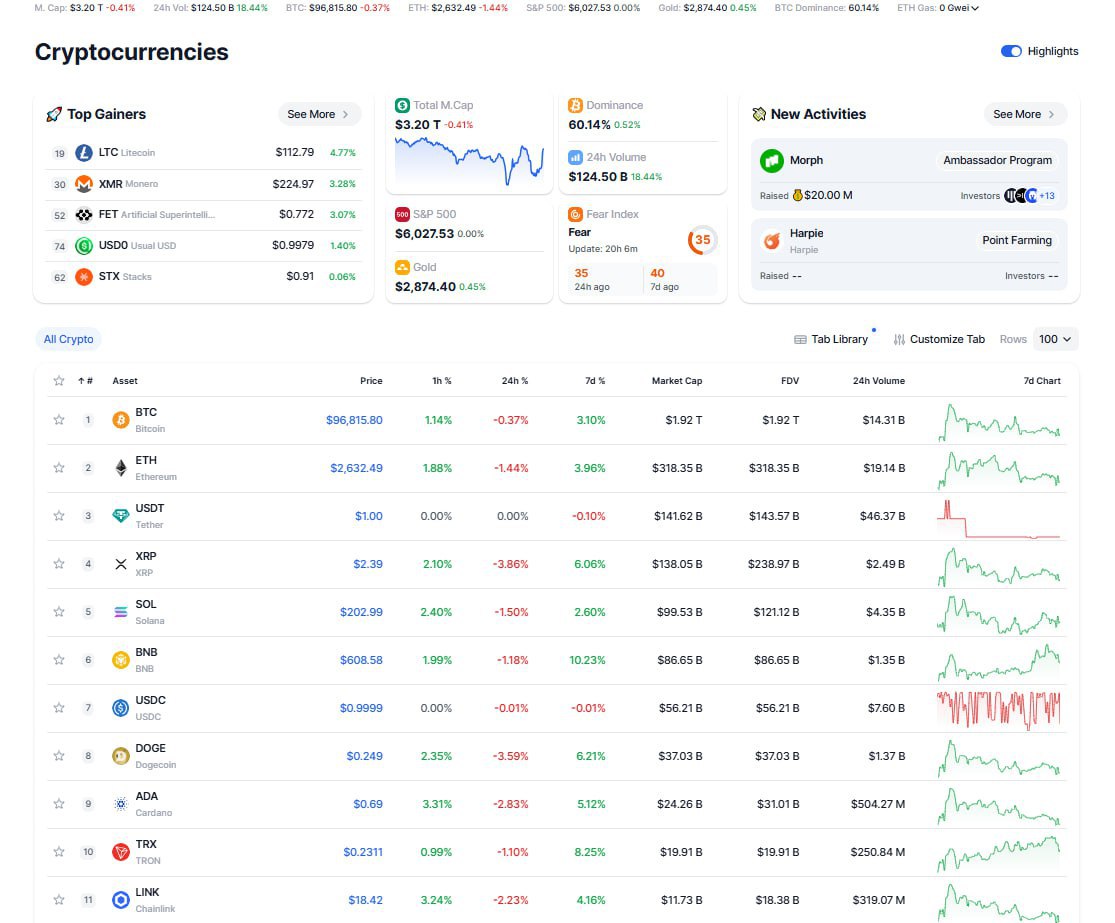Click the Tether USDT logo icon

pyautogui.click(x=121, y=516)
